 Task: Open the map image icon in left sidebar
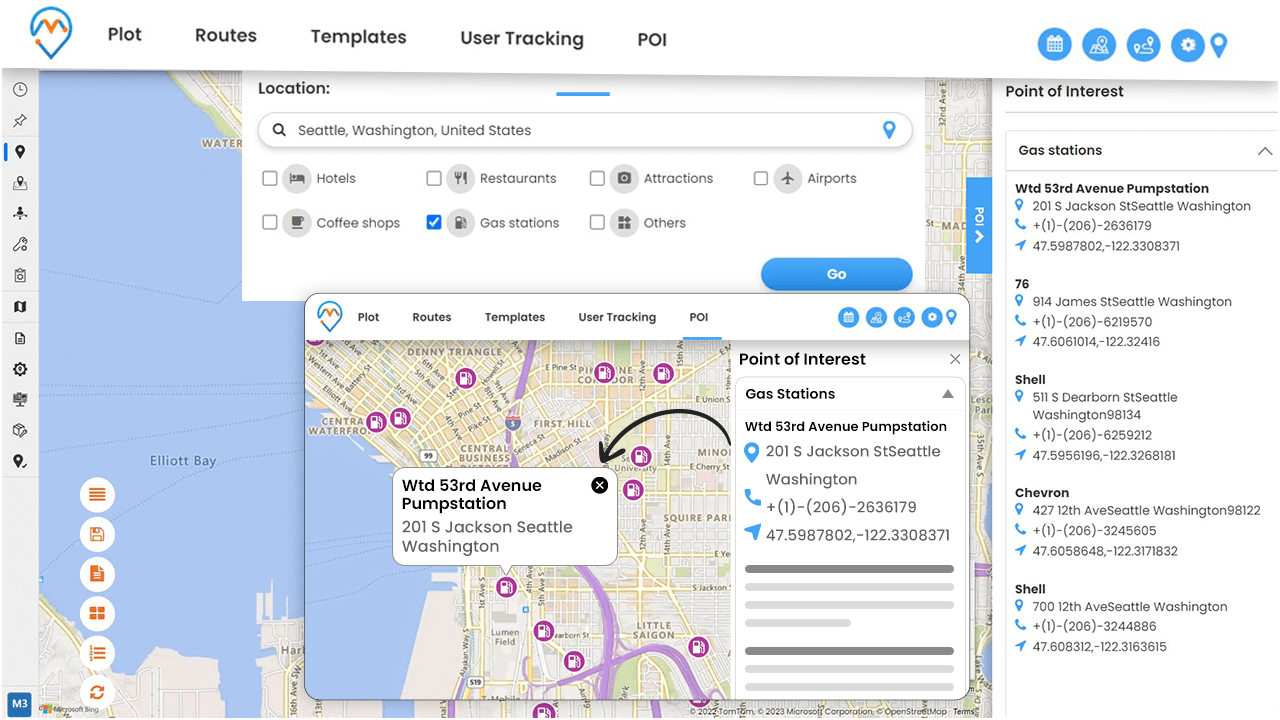point(20,183)
